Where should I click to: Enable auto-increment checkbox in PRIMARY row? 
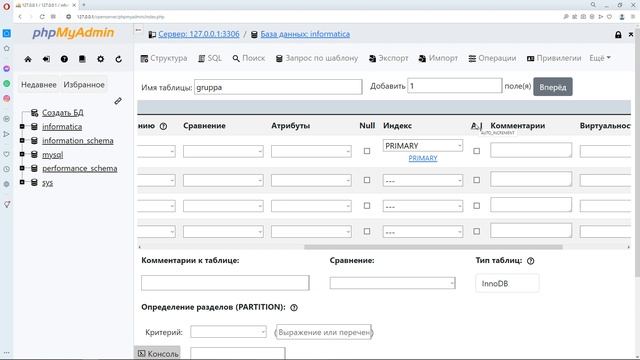[476, 151]
